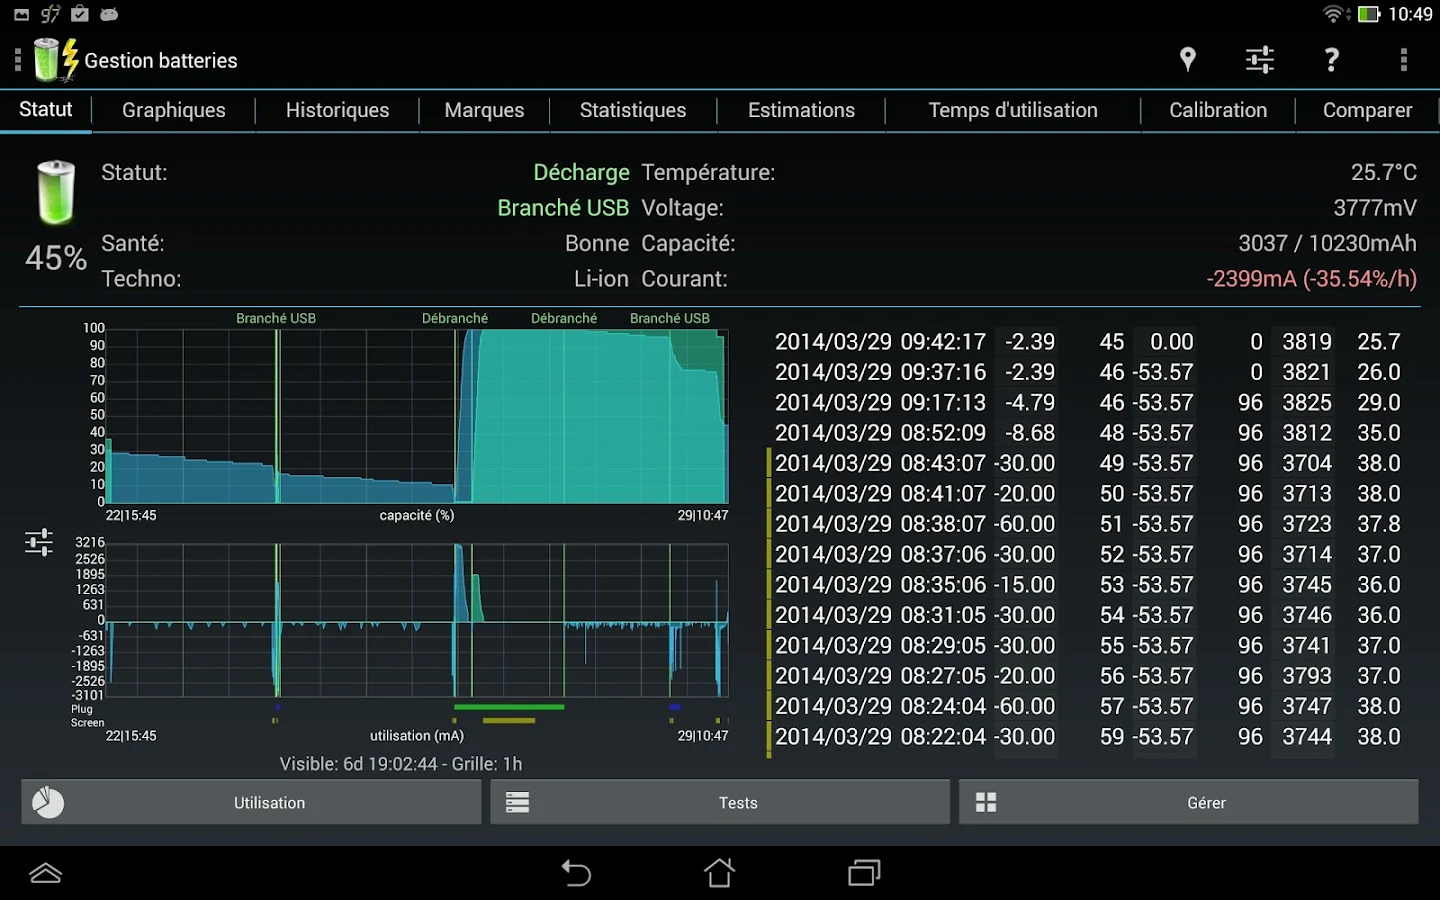The image size is (1440, 900).
Task: Open graph options with the sliders icon beside charts
Action: point(38,541)
